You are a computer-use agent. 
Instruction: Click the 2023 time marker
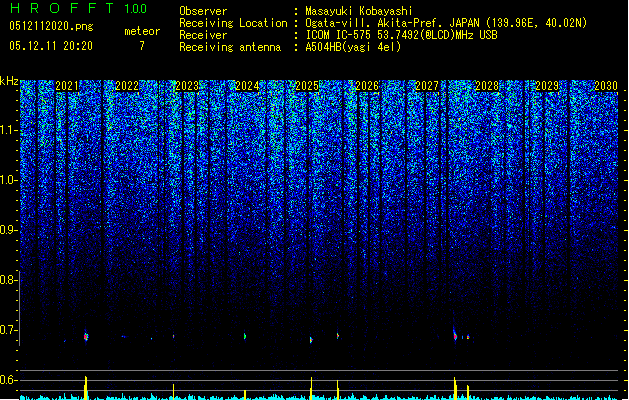[187, 86]
